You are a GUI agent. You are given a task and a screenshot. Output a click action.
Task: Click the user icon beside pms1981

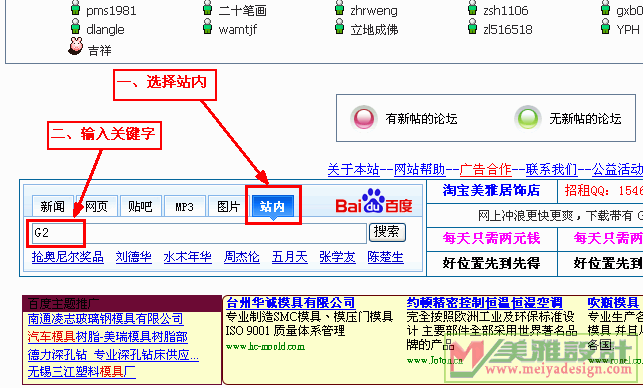(x=75, y=8)
